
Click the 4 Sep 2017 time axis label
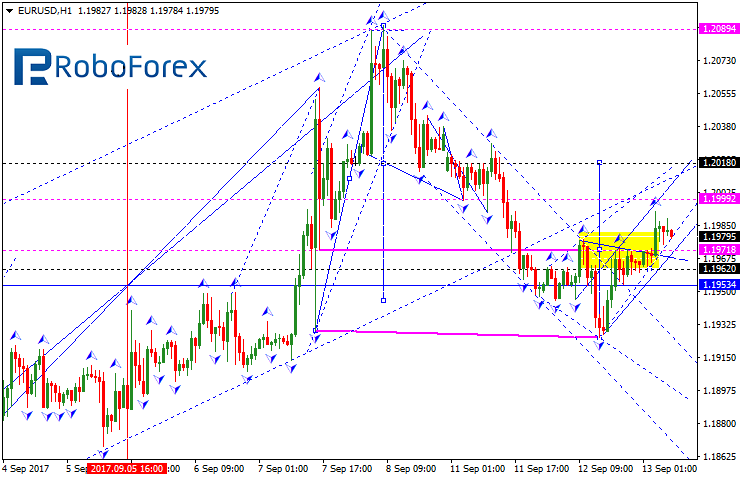pyautogui.click(x=25, y=469)
